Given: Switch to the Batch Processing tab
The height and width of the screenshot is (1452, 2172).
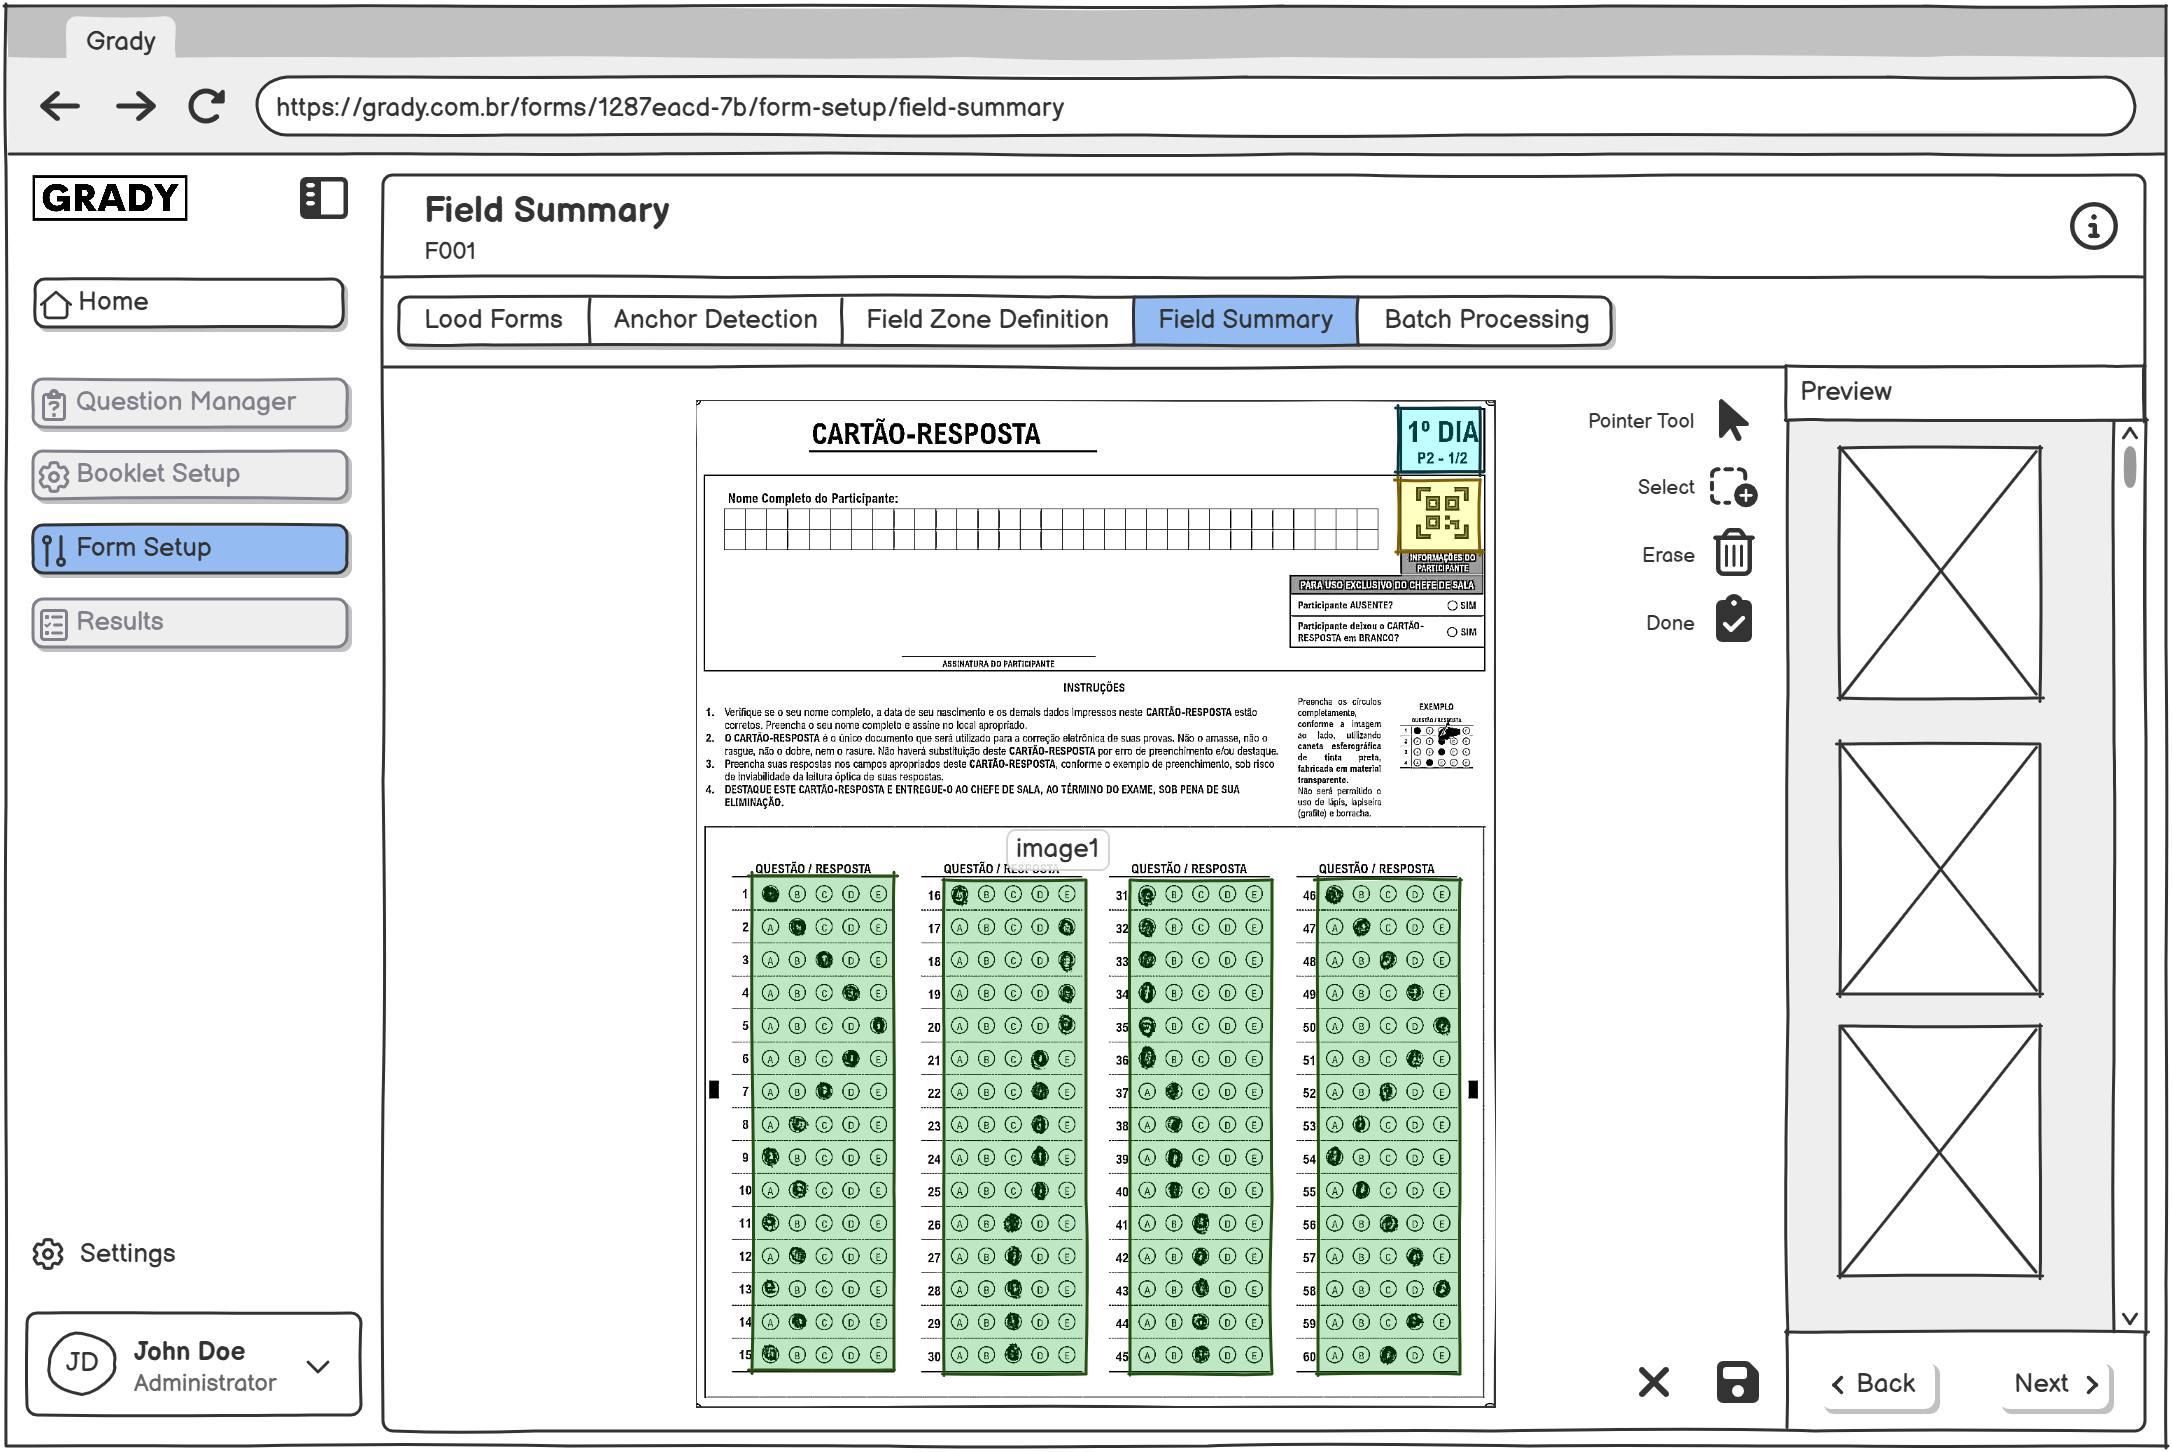Looking at the screenshot, I should [1484, 319].
